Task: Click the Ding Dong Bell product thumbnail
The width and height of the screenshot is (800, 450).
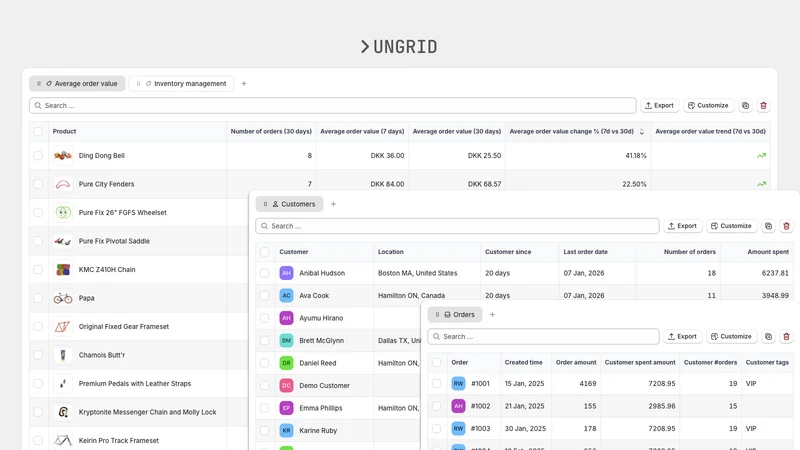Action: tap(63, 156)
